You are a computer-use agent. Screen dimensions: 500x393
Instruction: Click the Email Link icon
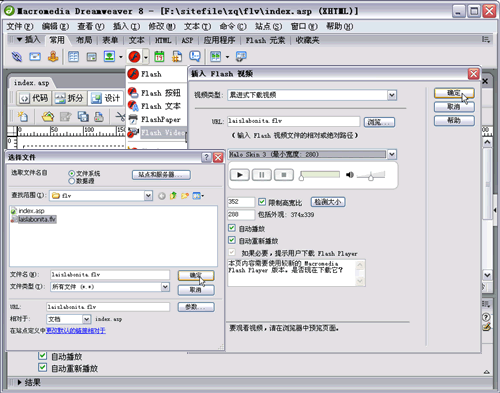(x=35, y=57)
